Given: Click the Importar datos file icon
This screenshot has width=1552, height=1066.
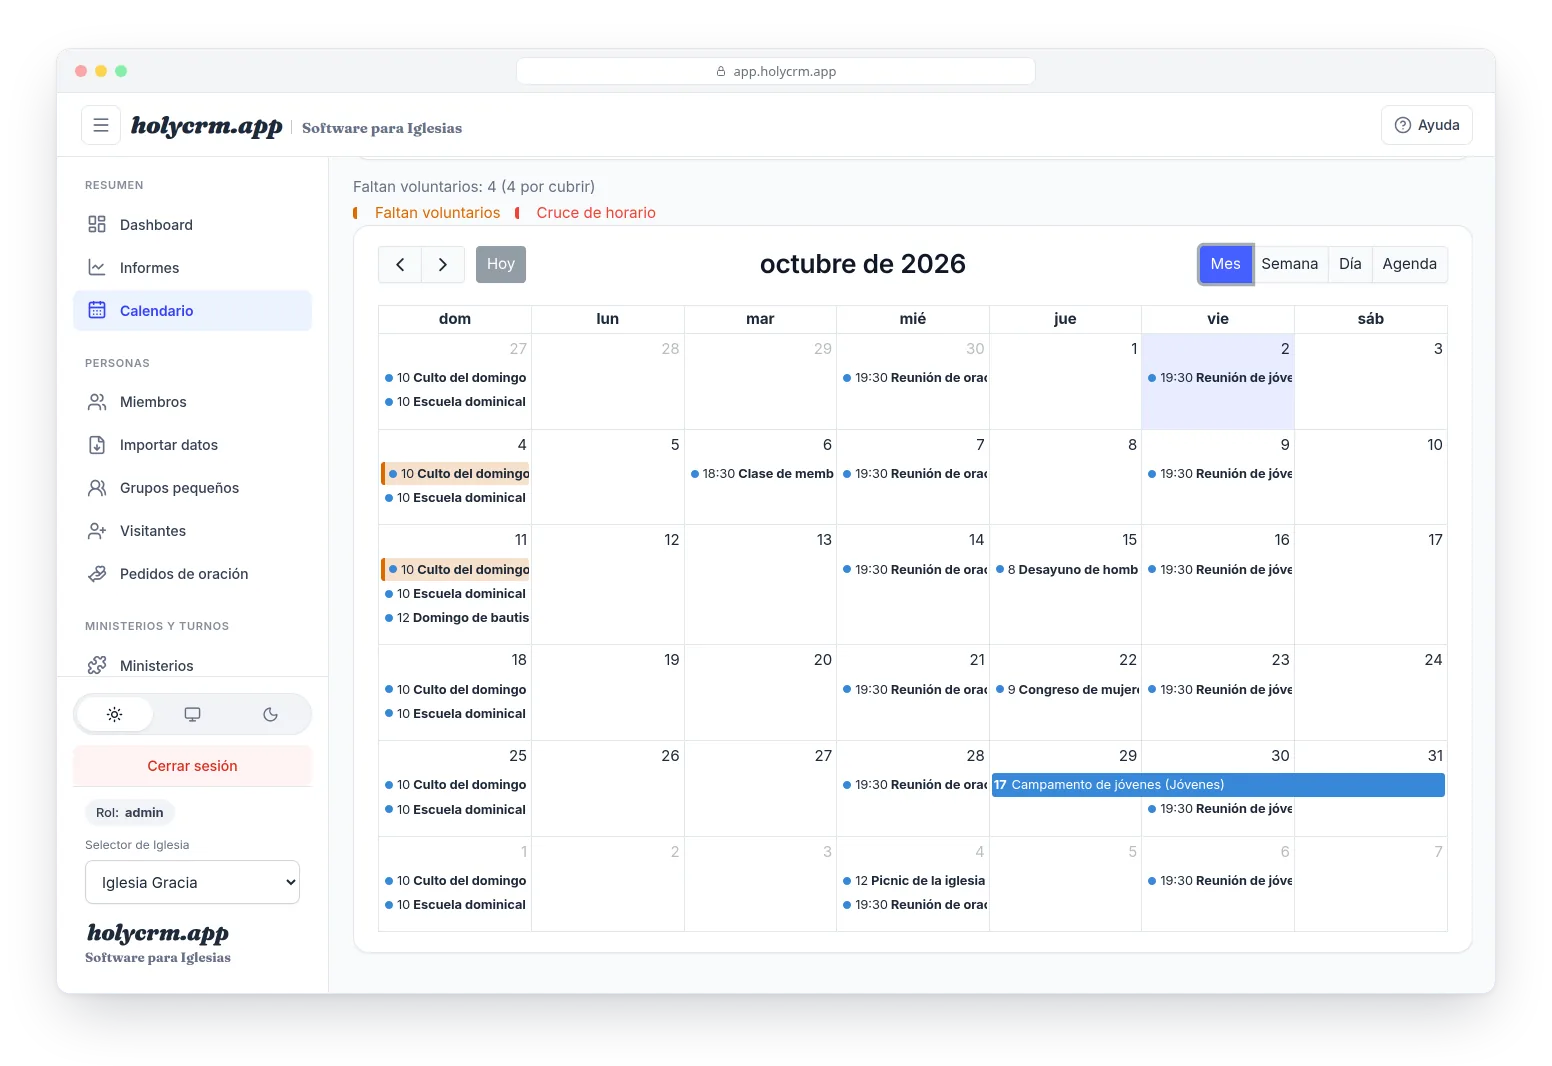Looking at the screenshot, I should (x=97, y=444).
